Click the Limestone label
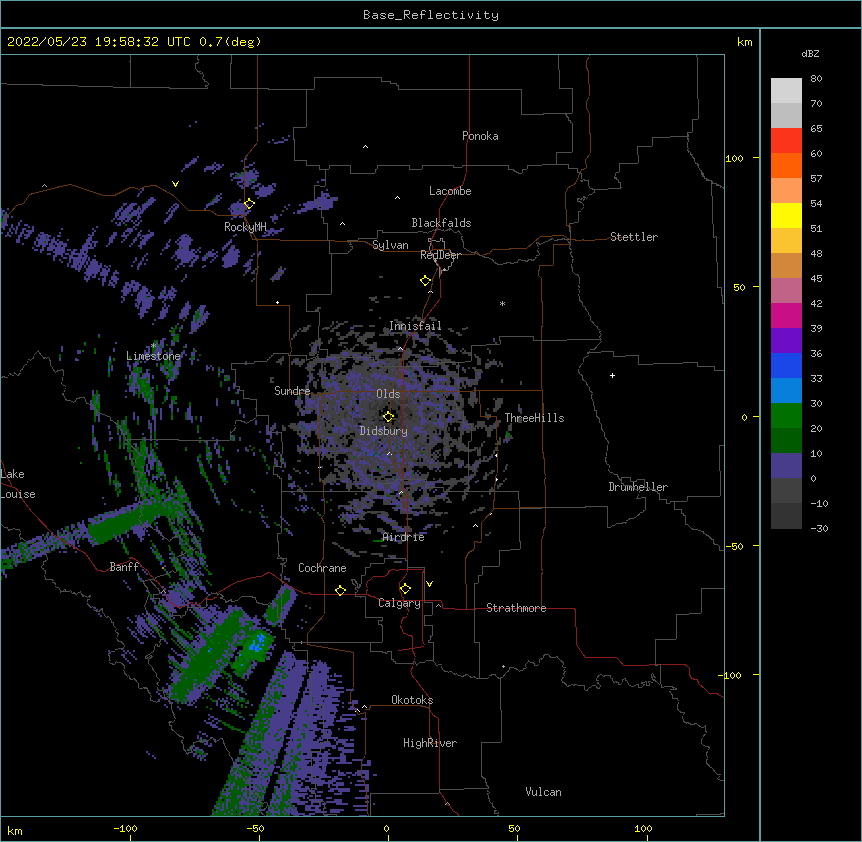862x842 pixels. point(153,356)
